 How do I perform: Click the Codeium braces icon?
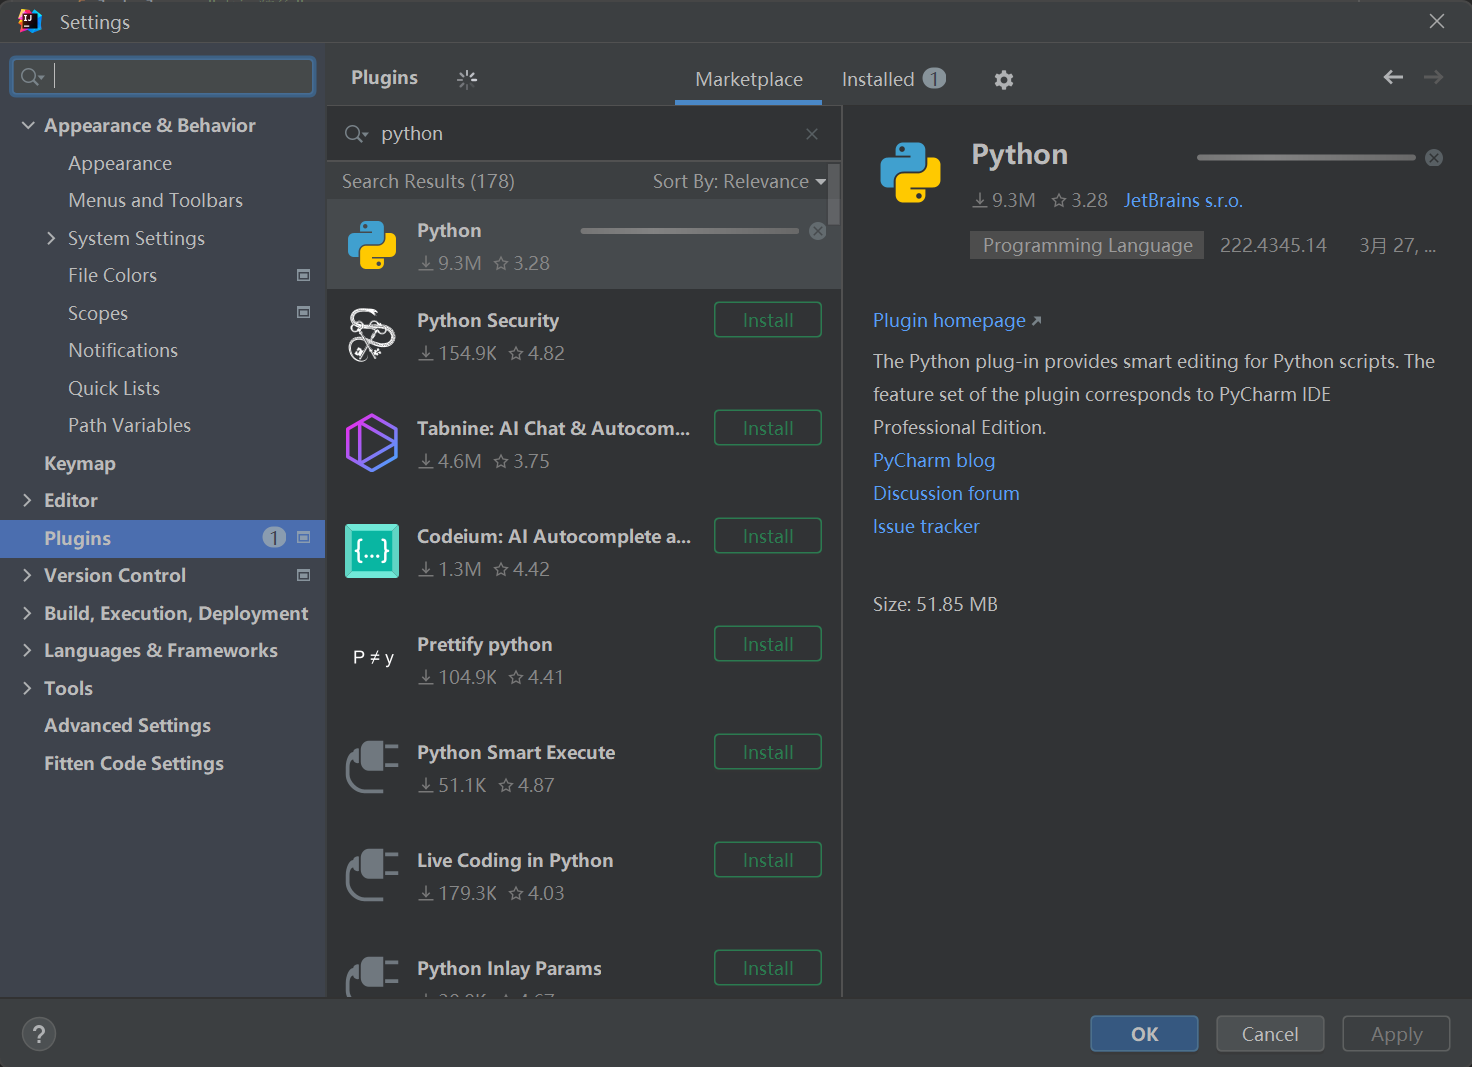tap(372, 551)
